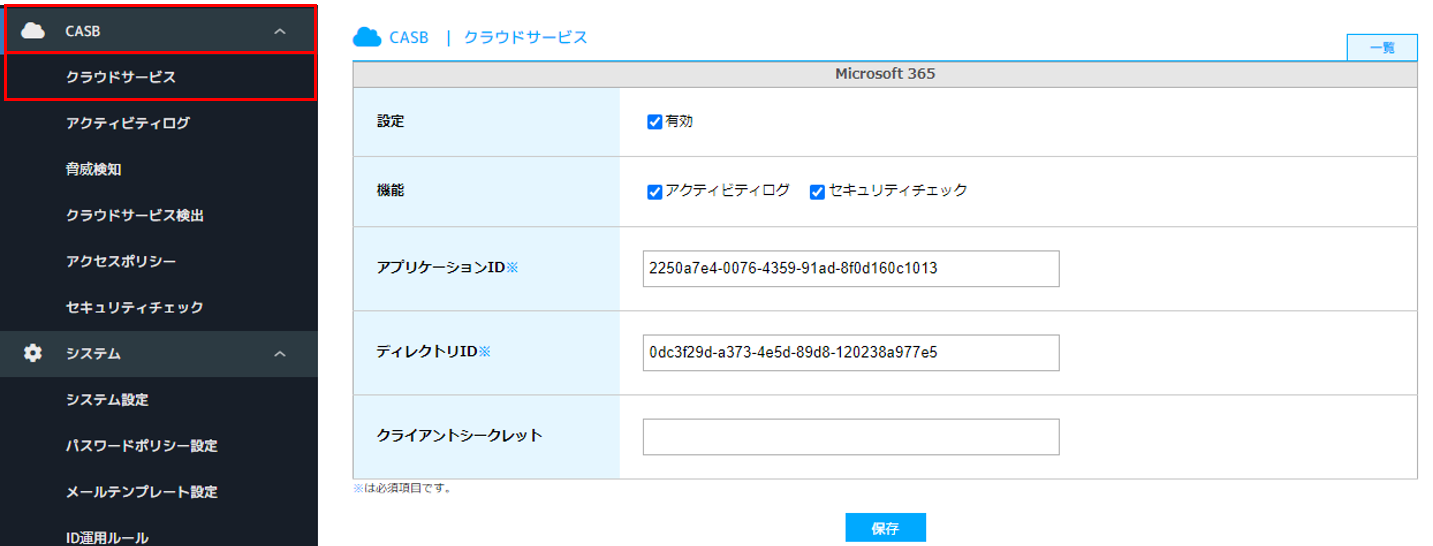Select ID運用ルール in the sidebar
1433x546 pixels.
pos(107,537)
